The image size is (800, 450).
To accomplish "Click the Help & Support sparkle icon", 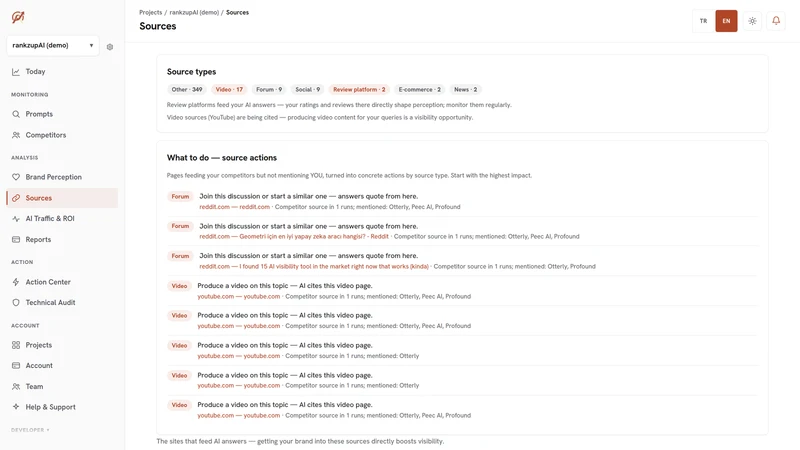I will pyautogui.click(x=16, y=407).
